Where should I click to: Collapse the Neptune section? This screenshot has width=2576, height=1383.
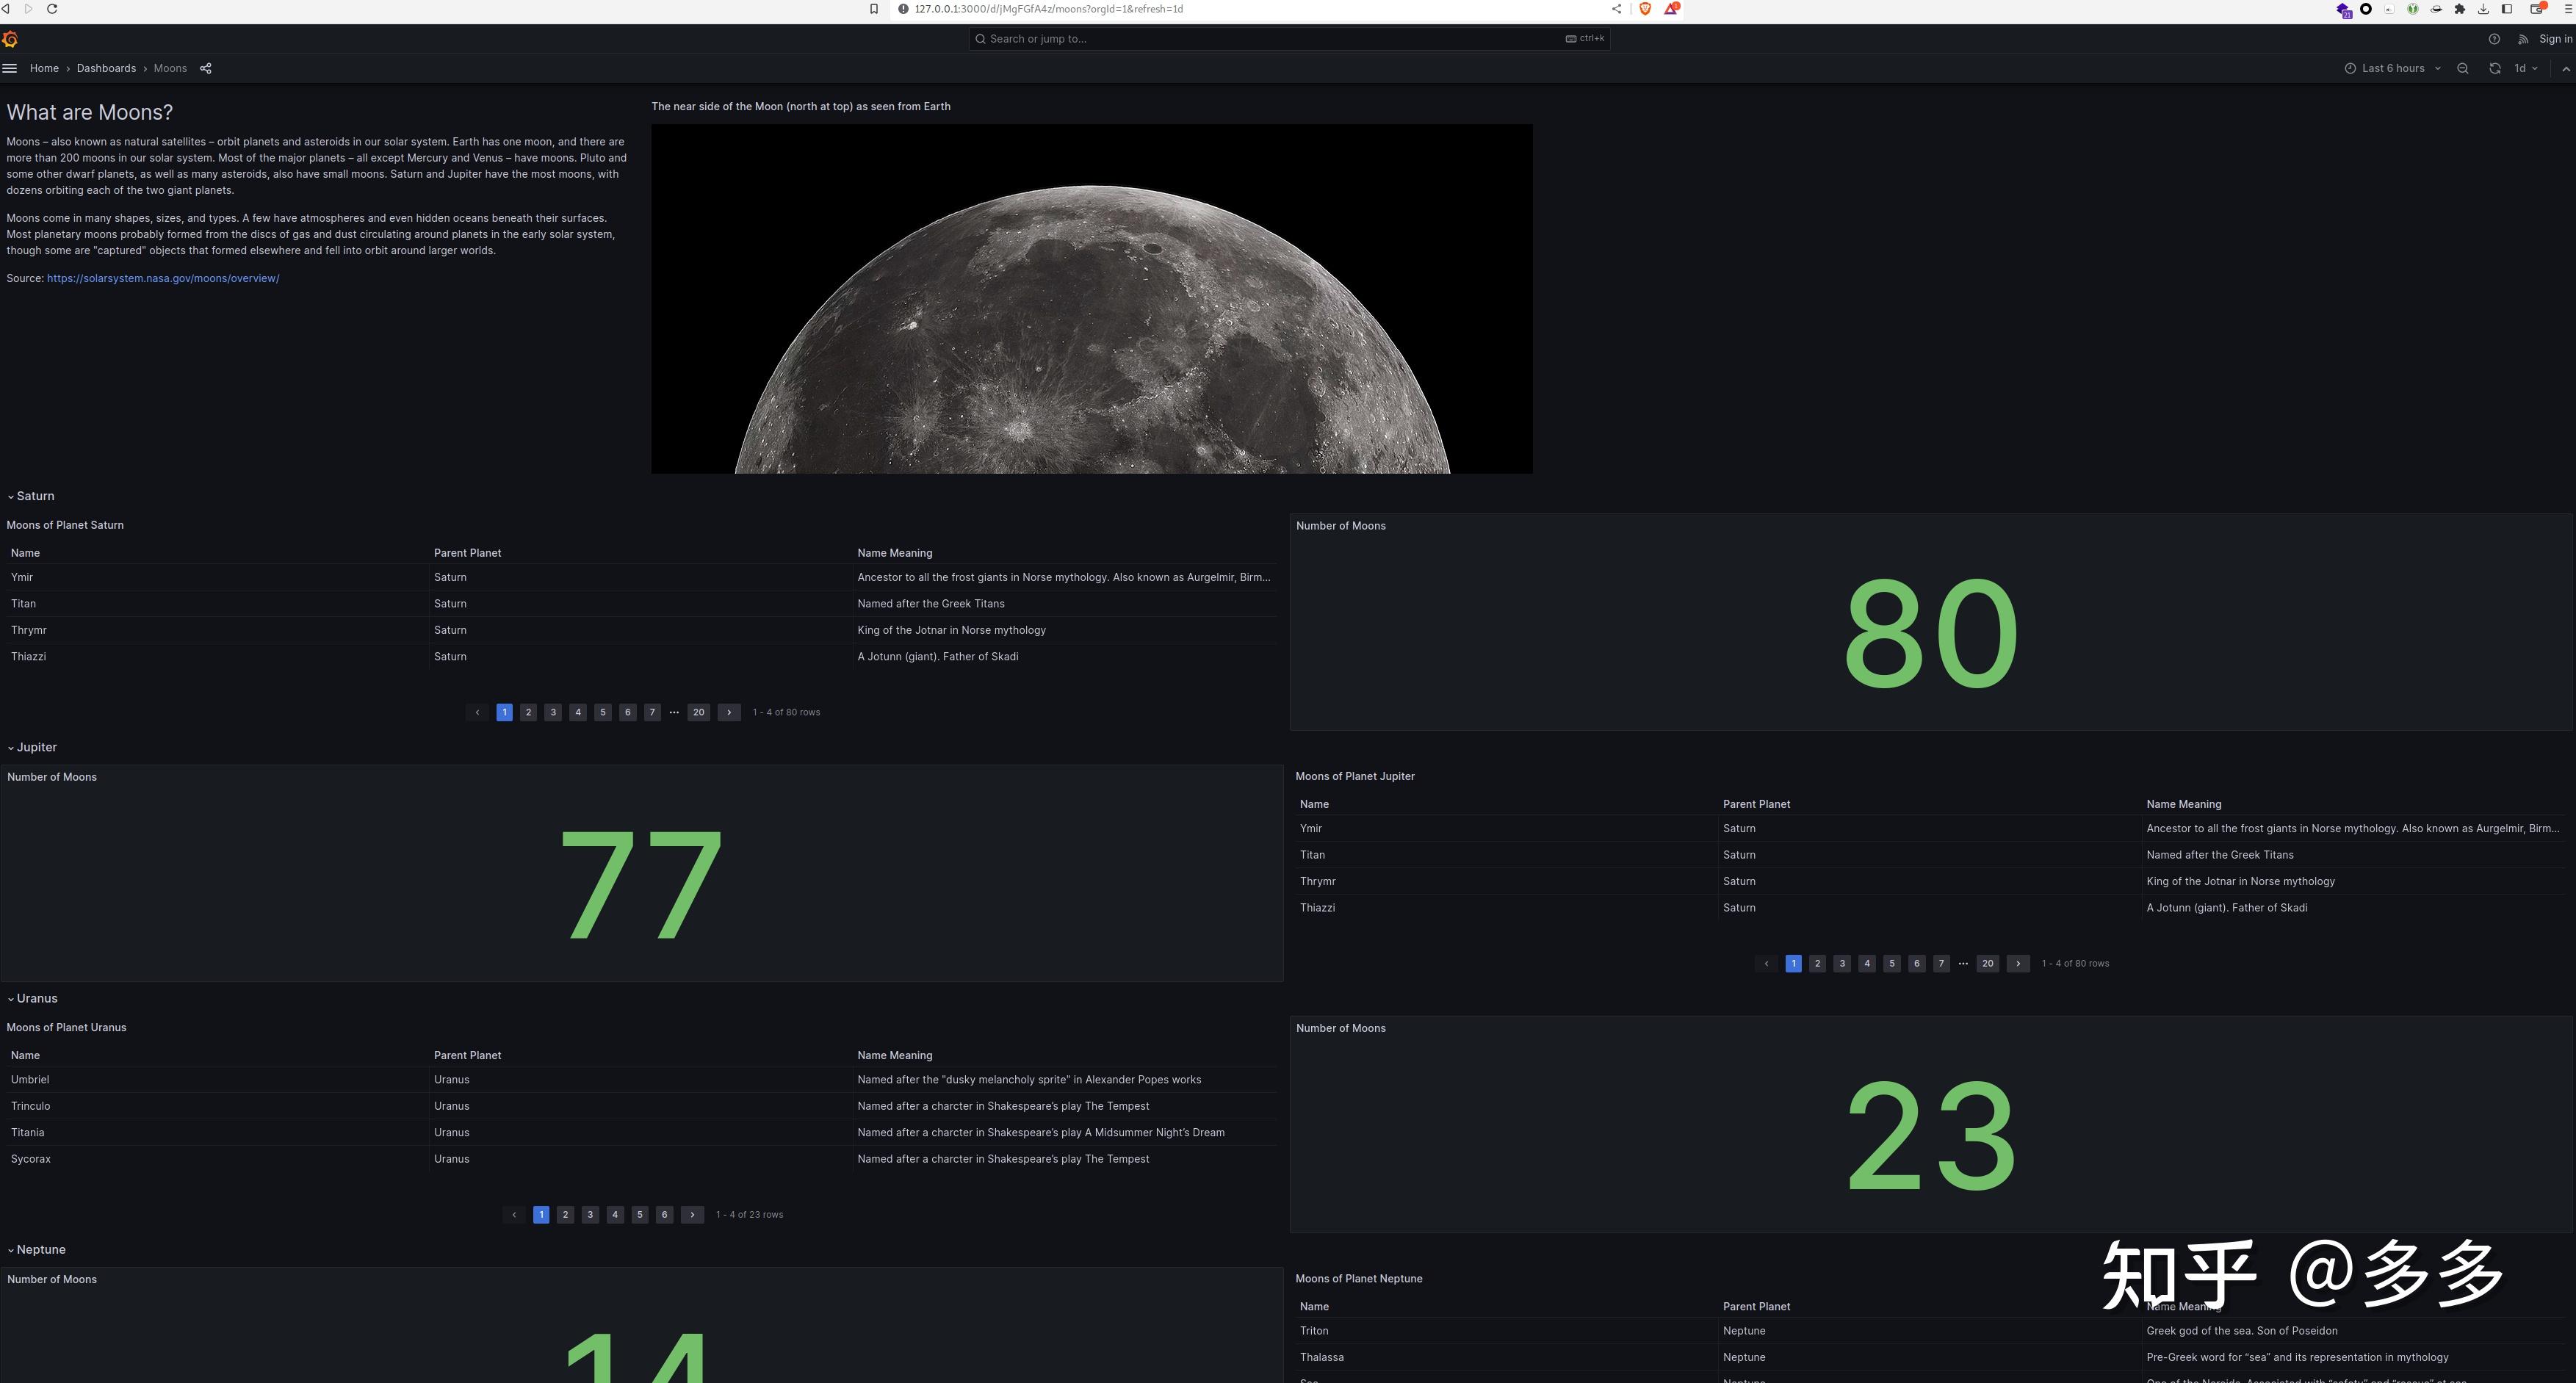[x=38, y=1249]
